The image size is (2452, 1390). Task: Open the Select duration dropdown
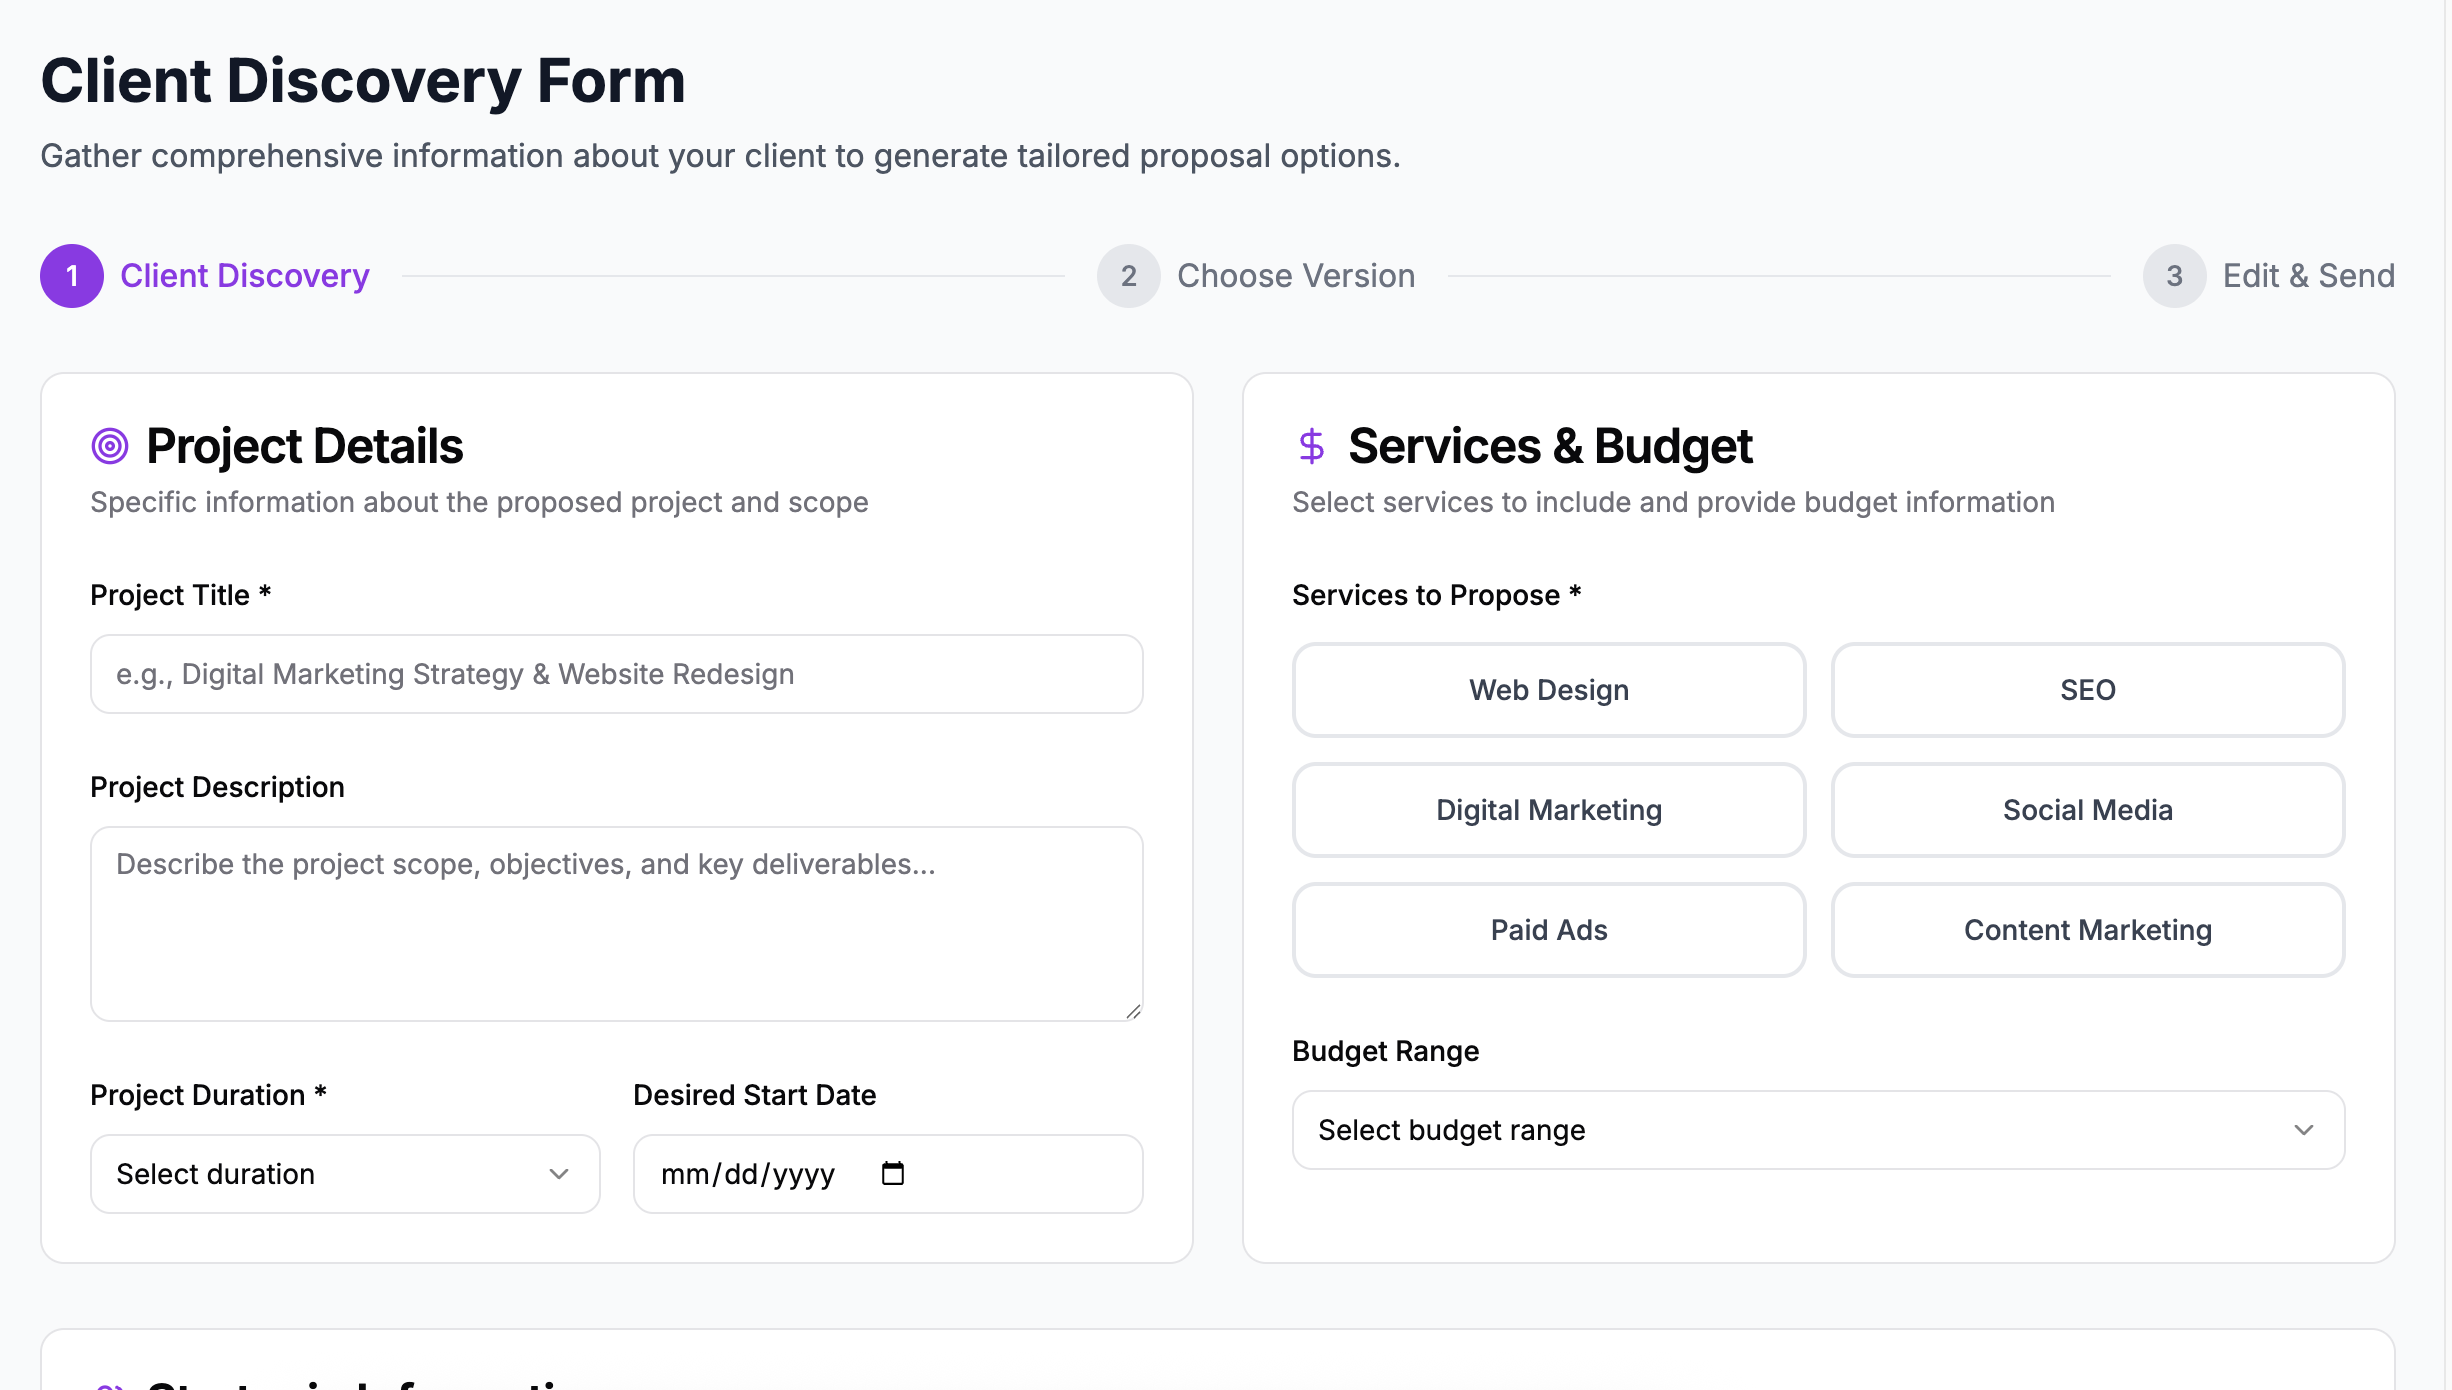(345, 1173)
